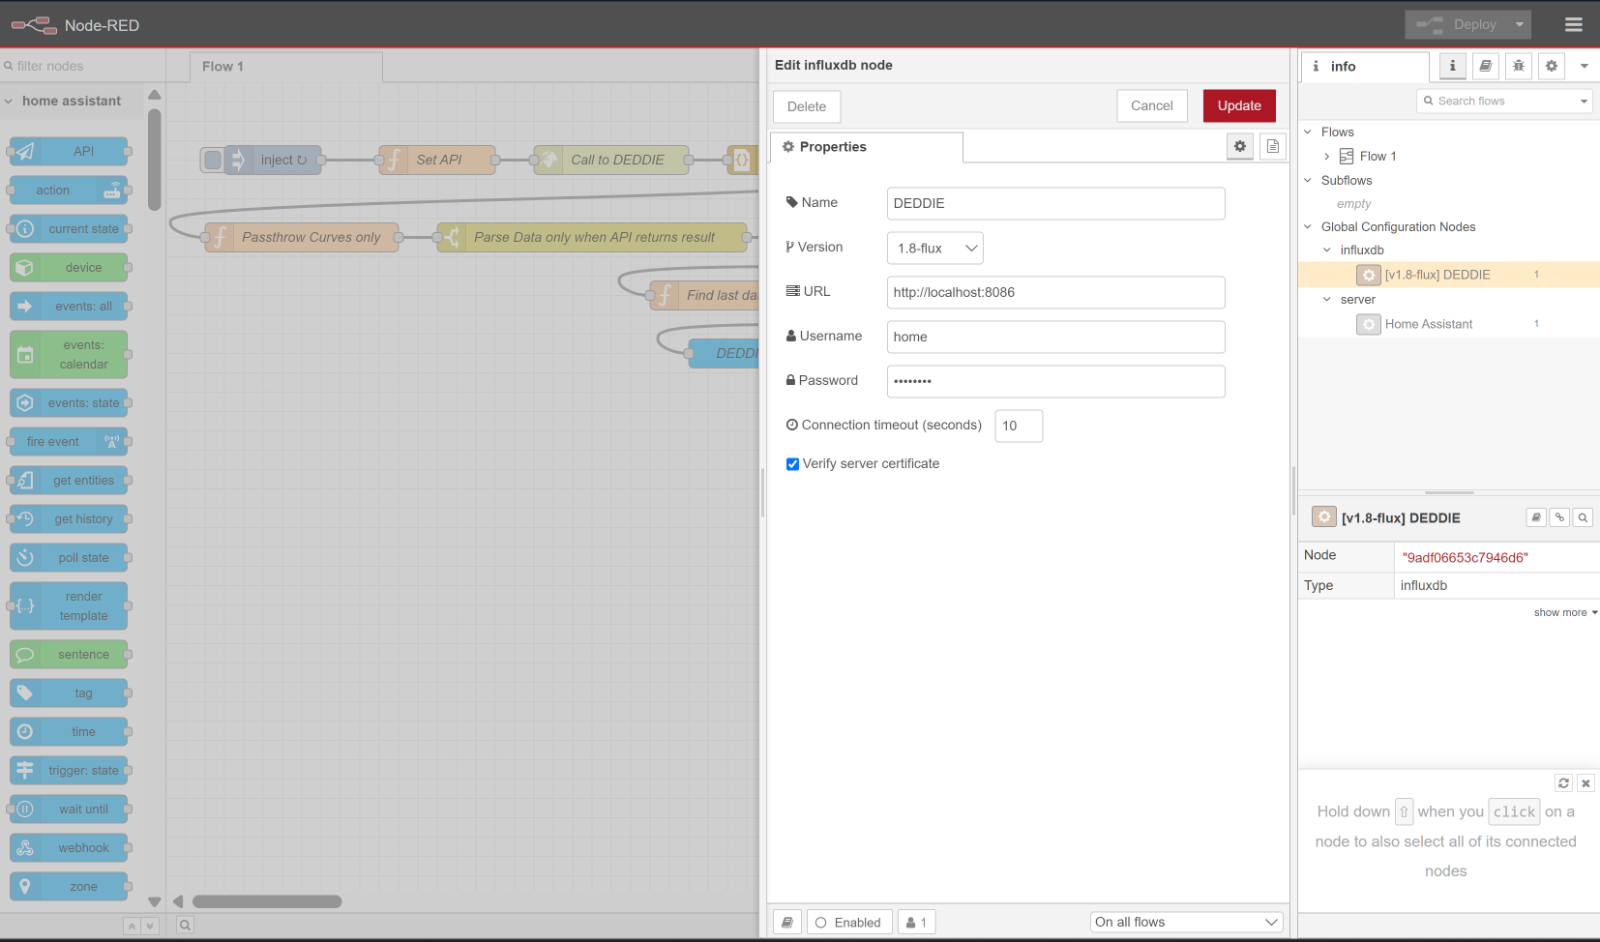Open the On all flows scope dropdown

pos(1187,922)
